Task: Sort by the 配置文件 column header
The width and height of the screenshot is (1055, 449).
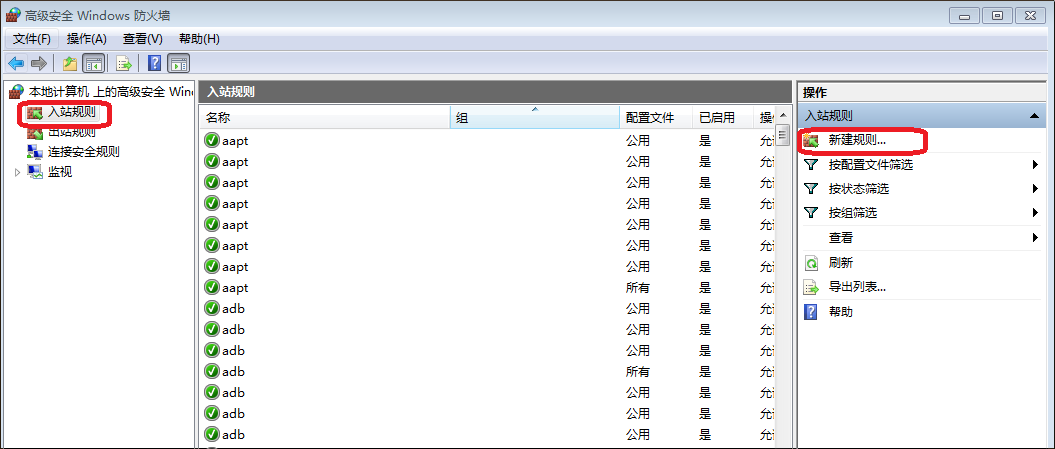Action: (x=655, y=118)
